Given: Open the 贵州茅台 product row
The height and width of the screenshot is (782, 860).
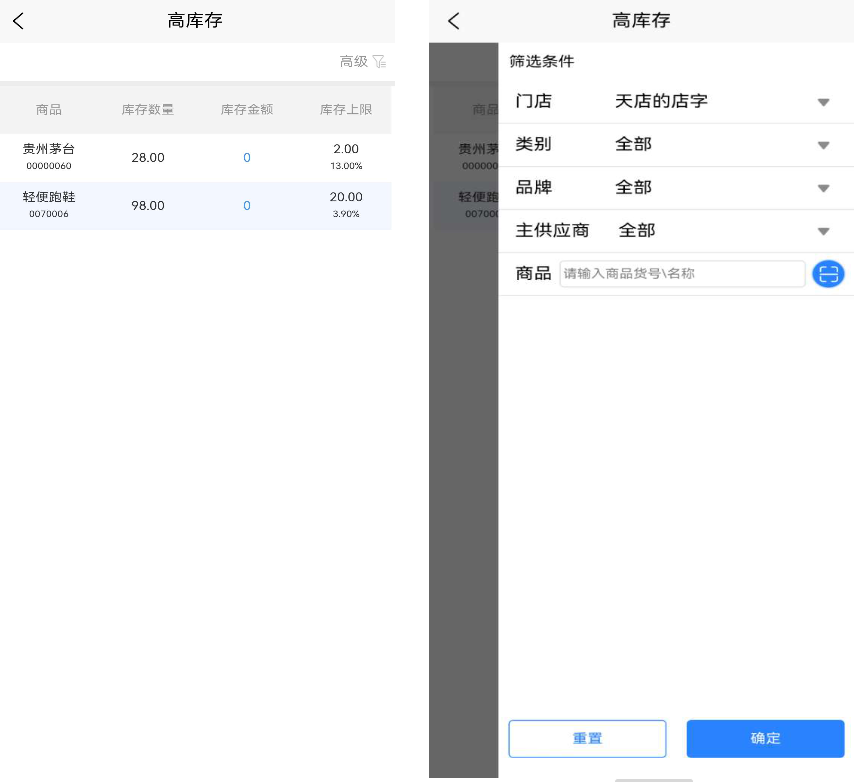Looking at the screenshot, I should click(x=195, y=158).
